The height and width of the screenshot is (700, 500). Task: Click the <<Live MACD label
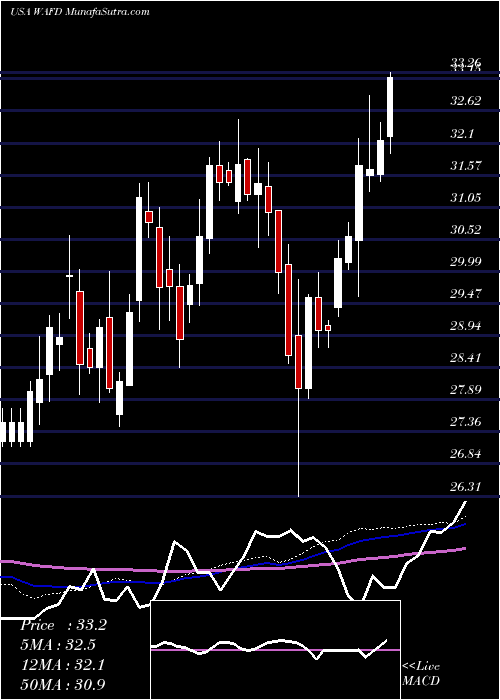click(x=421, y=673)
